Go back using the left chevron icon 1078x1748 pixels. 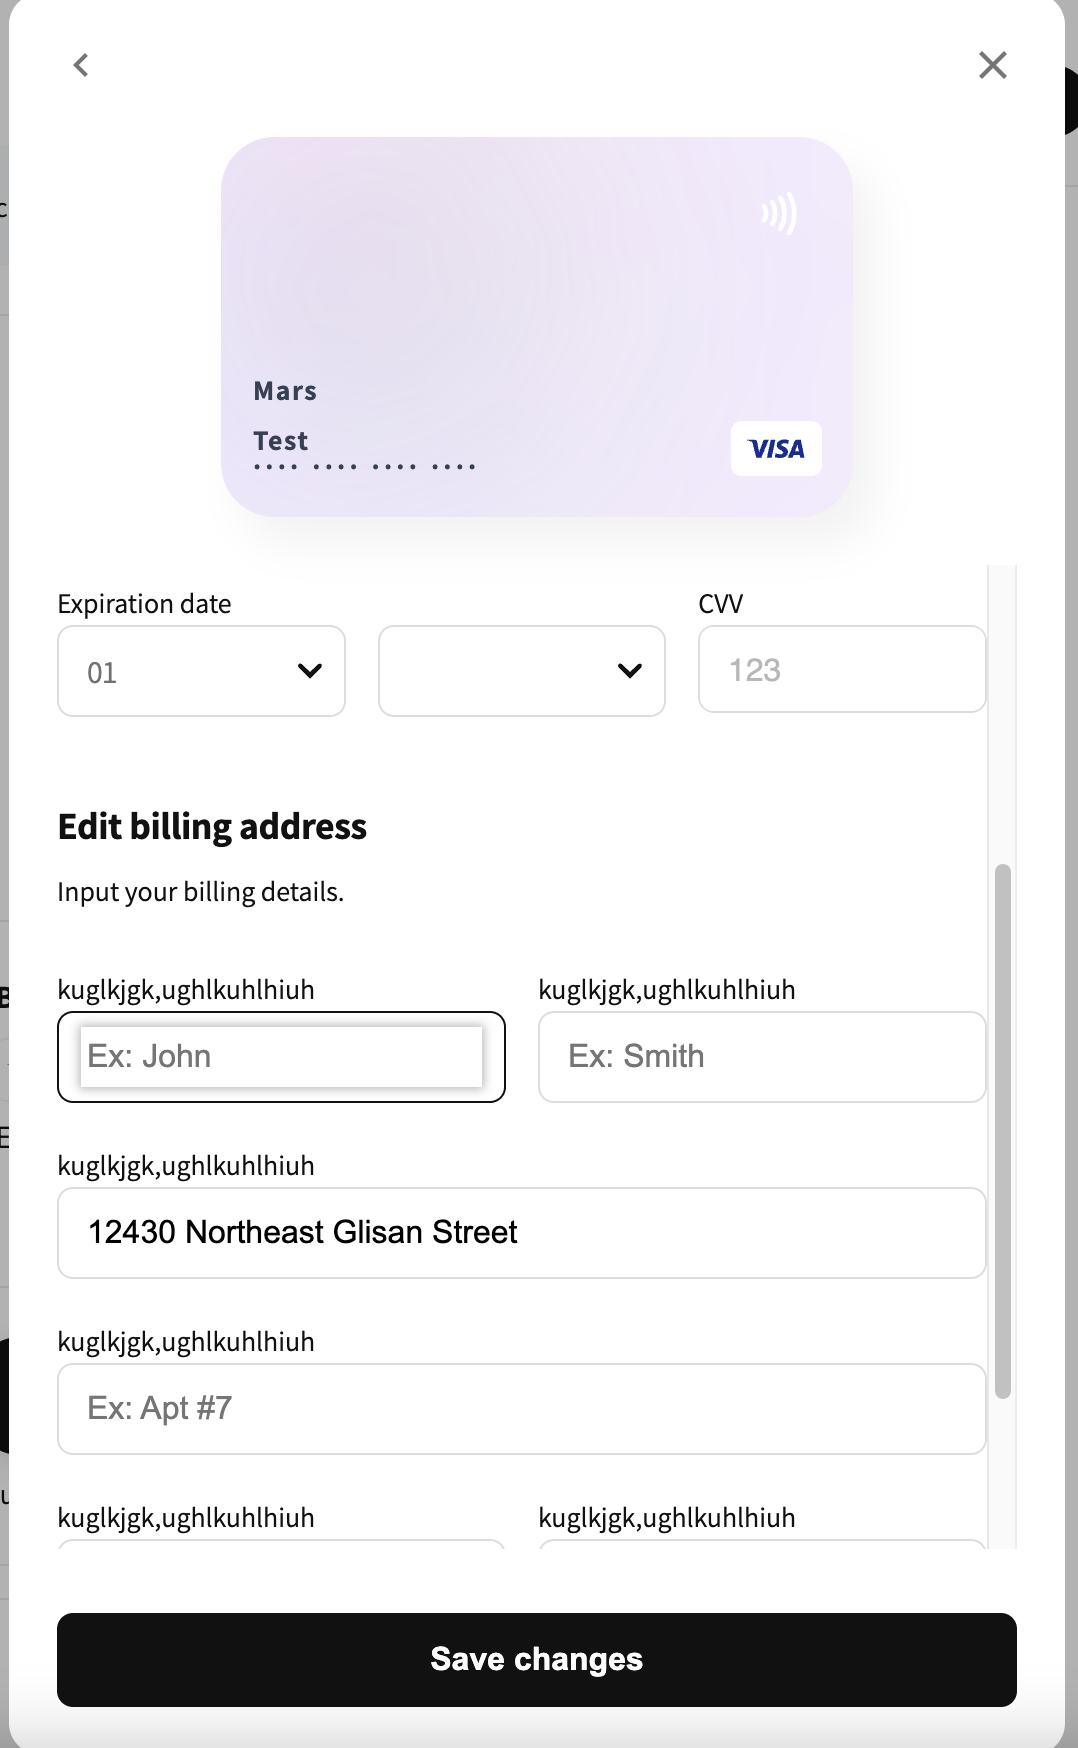pyautogui.click(x=81, y=65)
